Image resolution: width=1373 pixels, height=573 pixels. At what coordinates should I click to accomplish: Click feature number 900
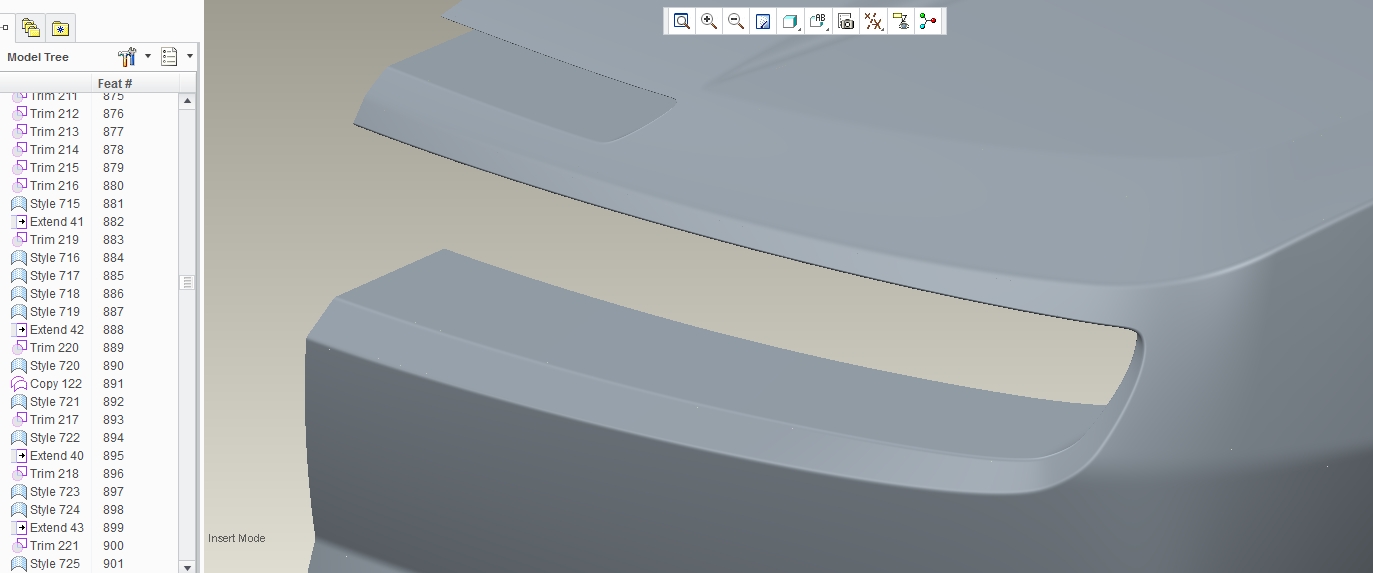113,546
